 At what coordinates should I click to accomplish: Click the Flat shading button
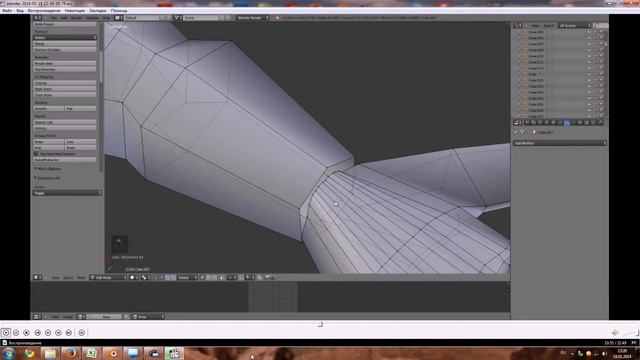tap(80, 109)
